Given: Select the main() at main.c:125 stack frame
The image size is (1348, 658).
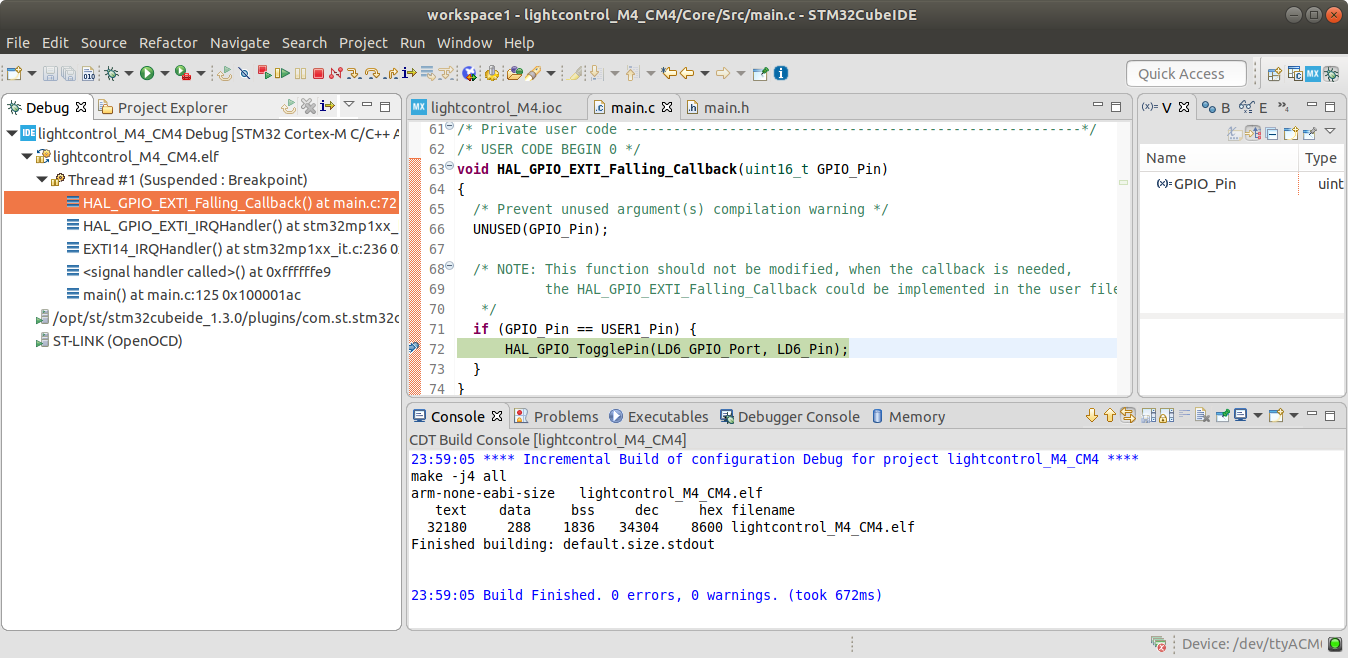Looking at the screenshot, I should click(x=185, y=294).
